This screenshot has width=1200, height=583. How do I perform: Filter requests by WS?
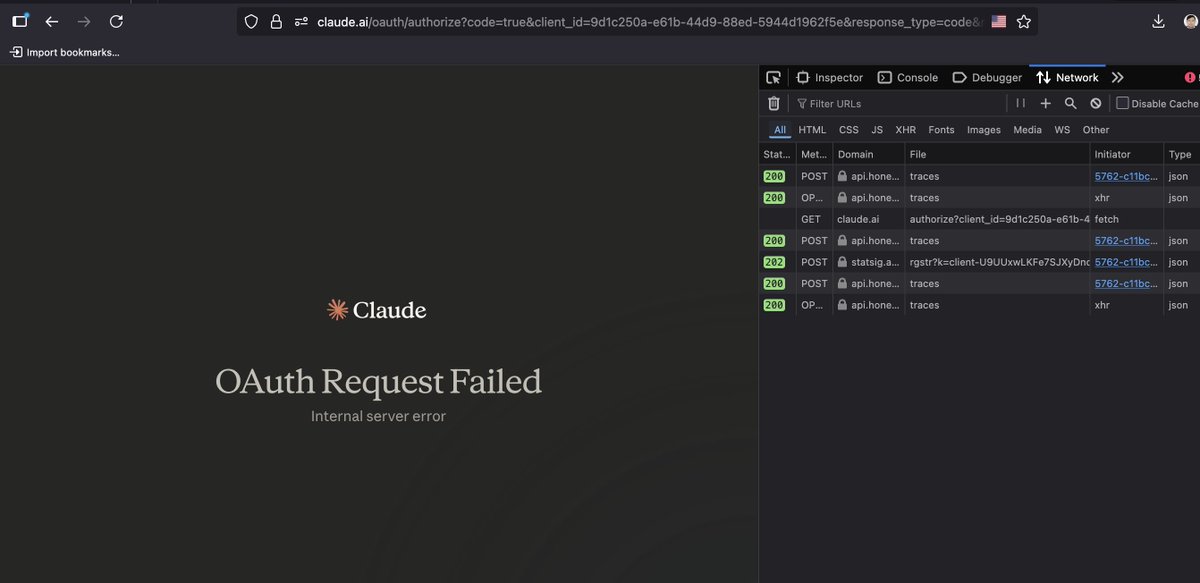1062,129
